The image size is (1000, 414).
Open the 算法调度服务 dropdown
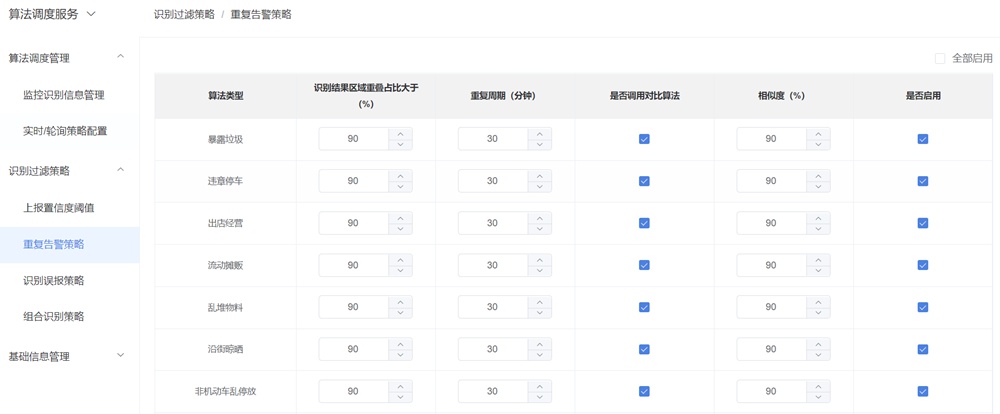pos(52,14)
